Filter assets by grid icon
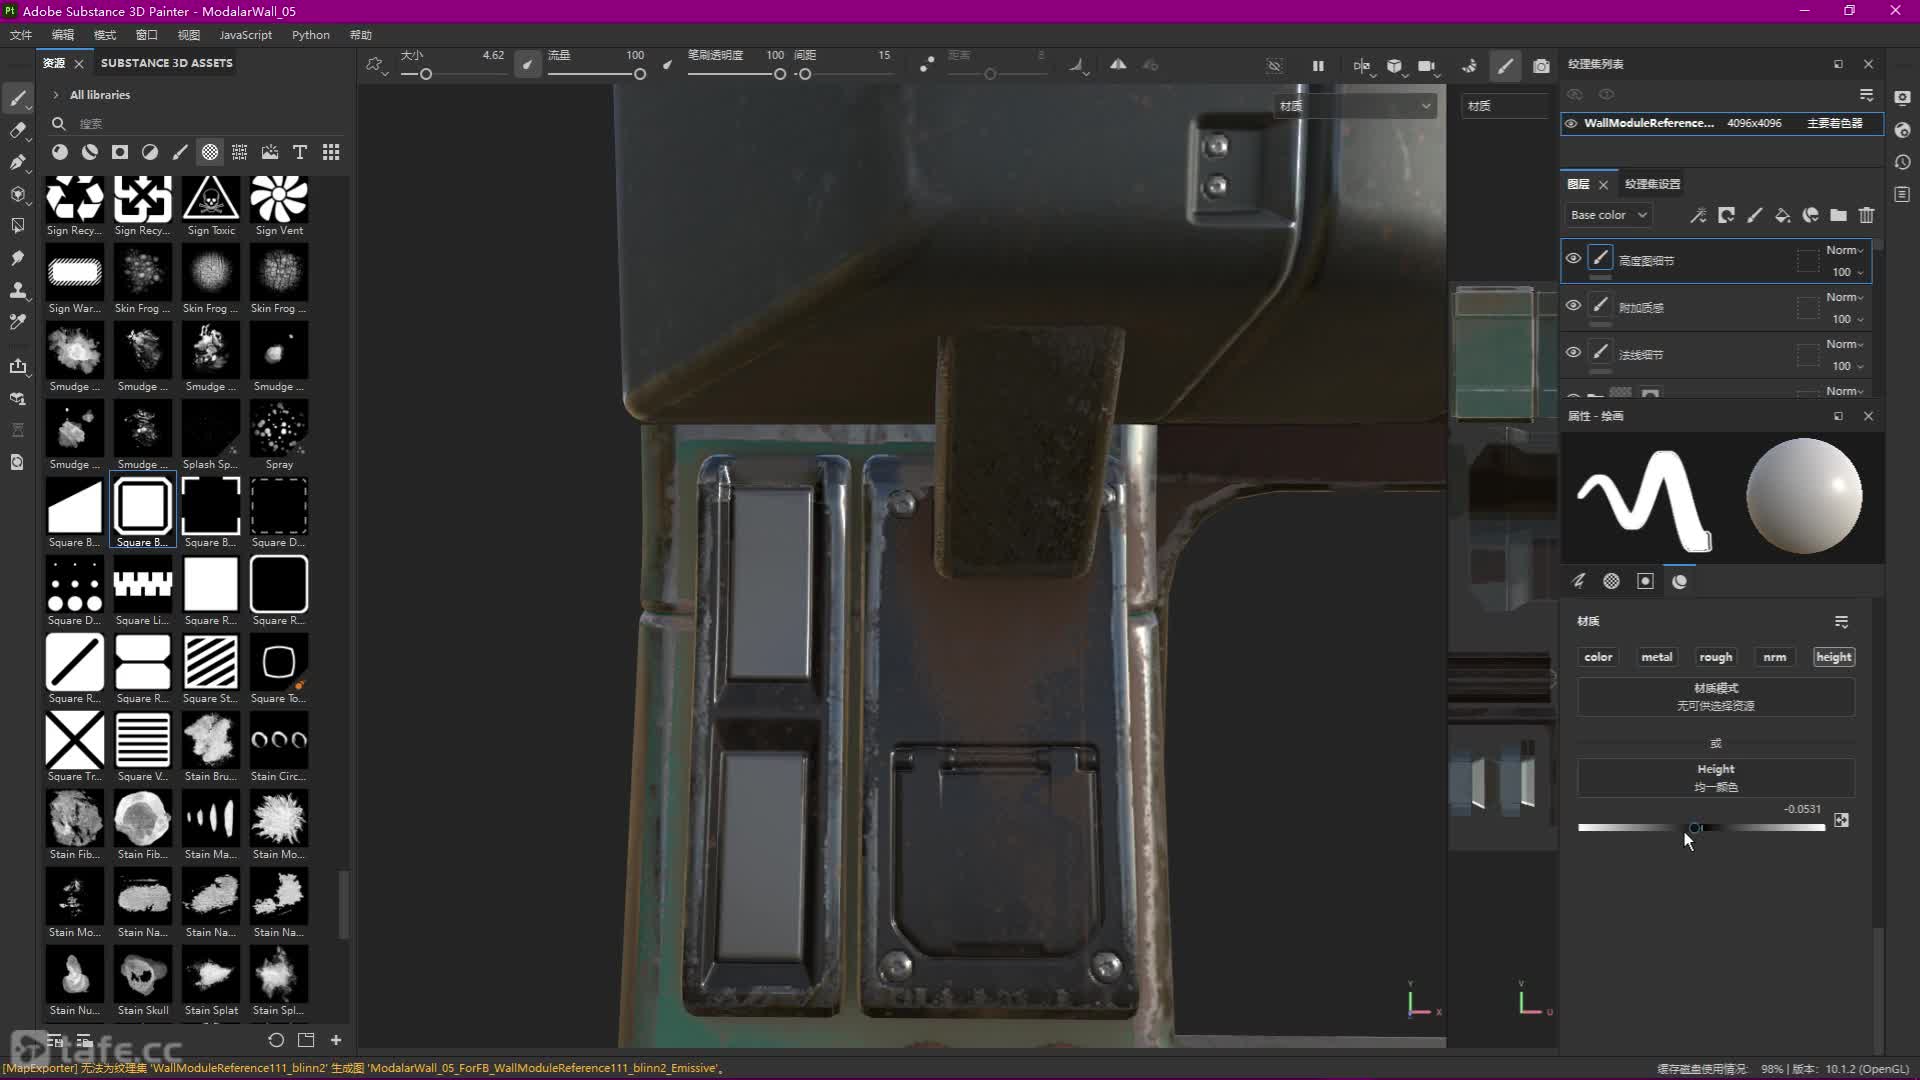This screenshot has width=1920, height=1080. [331, 152]
